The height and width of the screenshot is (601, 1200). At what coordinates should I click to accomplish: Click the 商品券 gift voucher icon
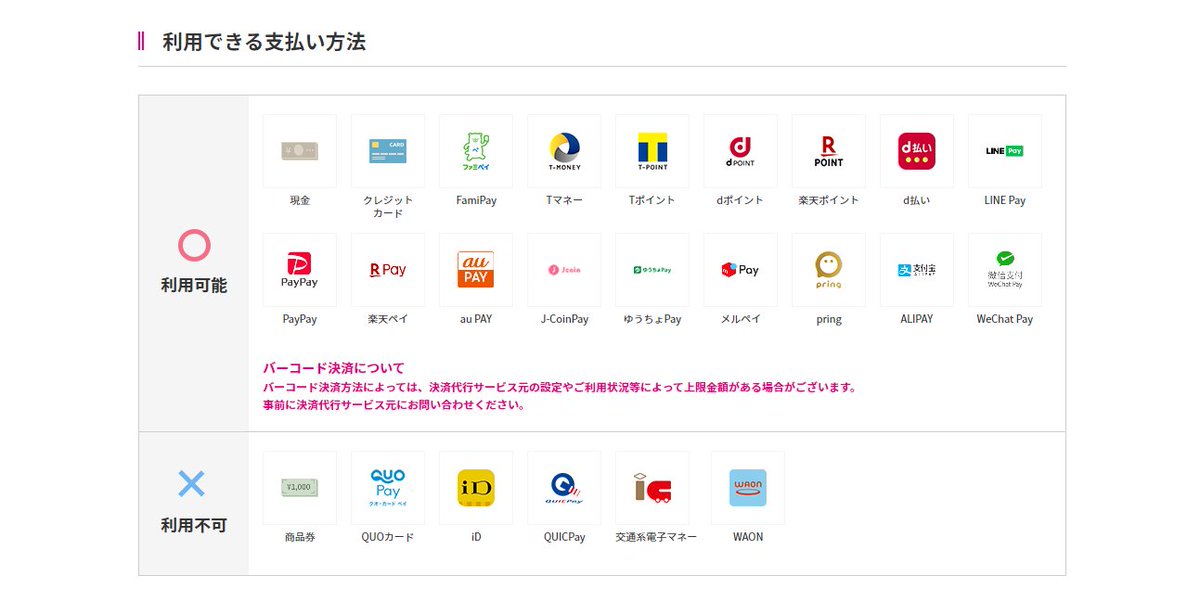pyautogui.click(x=300, y=488)
